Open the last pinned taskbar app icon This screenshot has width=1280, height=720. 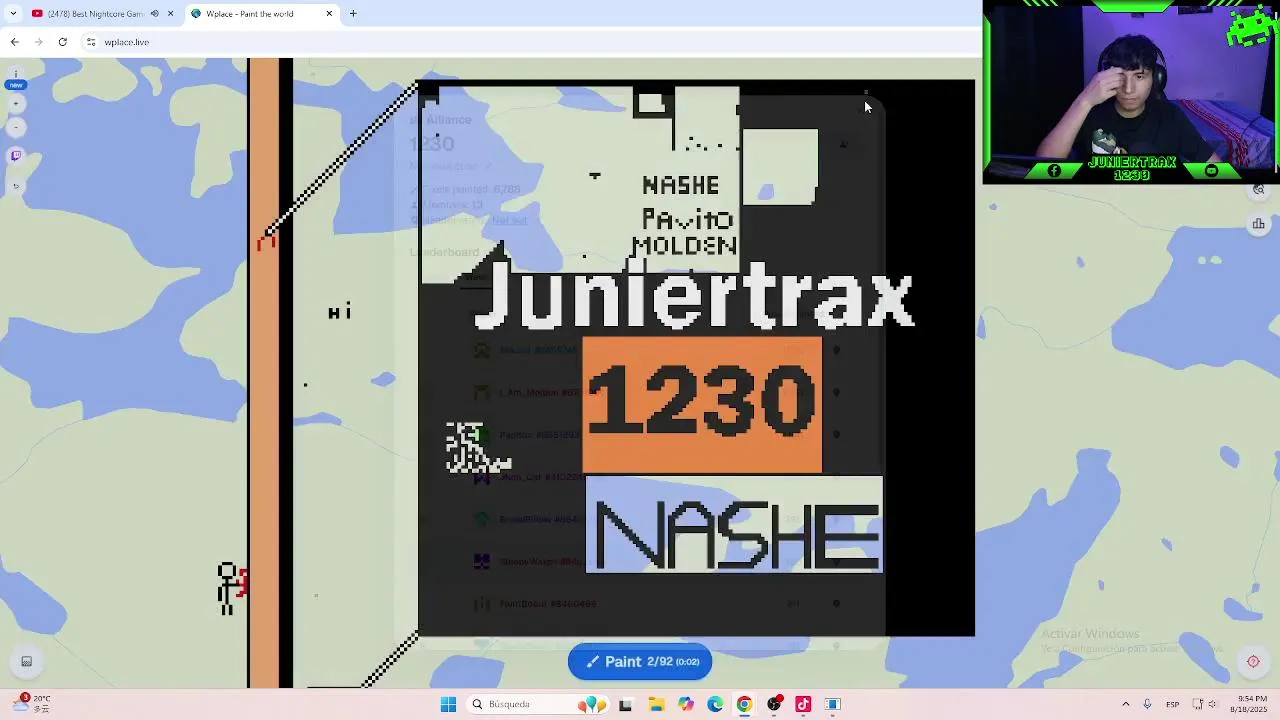click(x=832, y=704)
